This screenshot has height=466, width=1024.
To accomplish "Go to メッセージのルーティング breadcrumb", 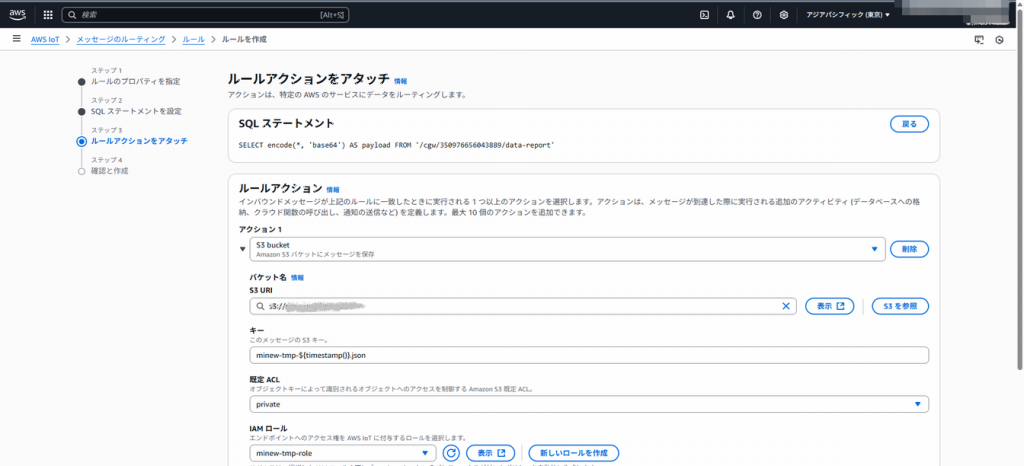I will point(121,39).
